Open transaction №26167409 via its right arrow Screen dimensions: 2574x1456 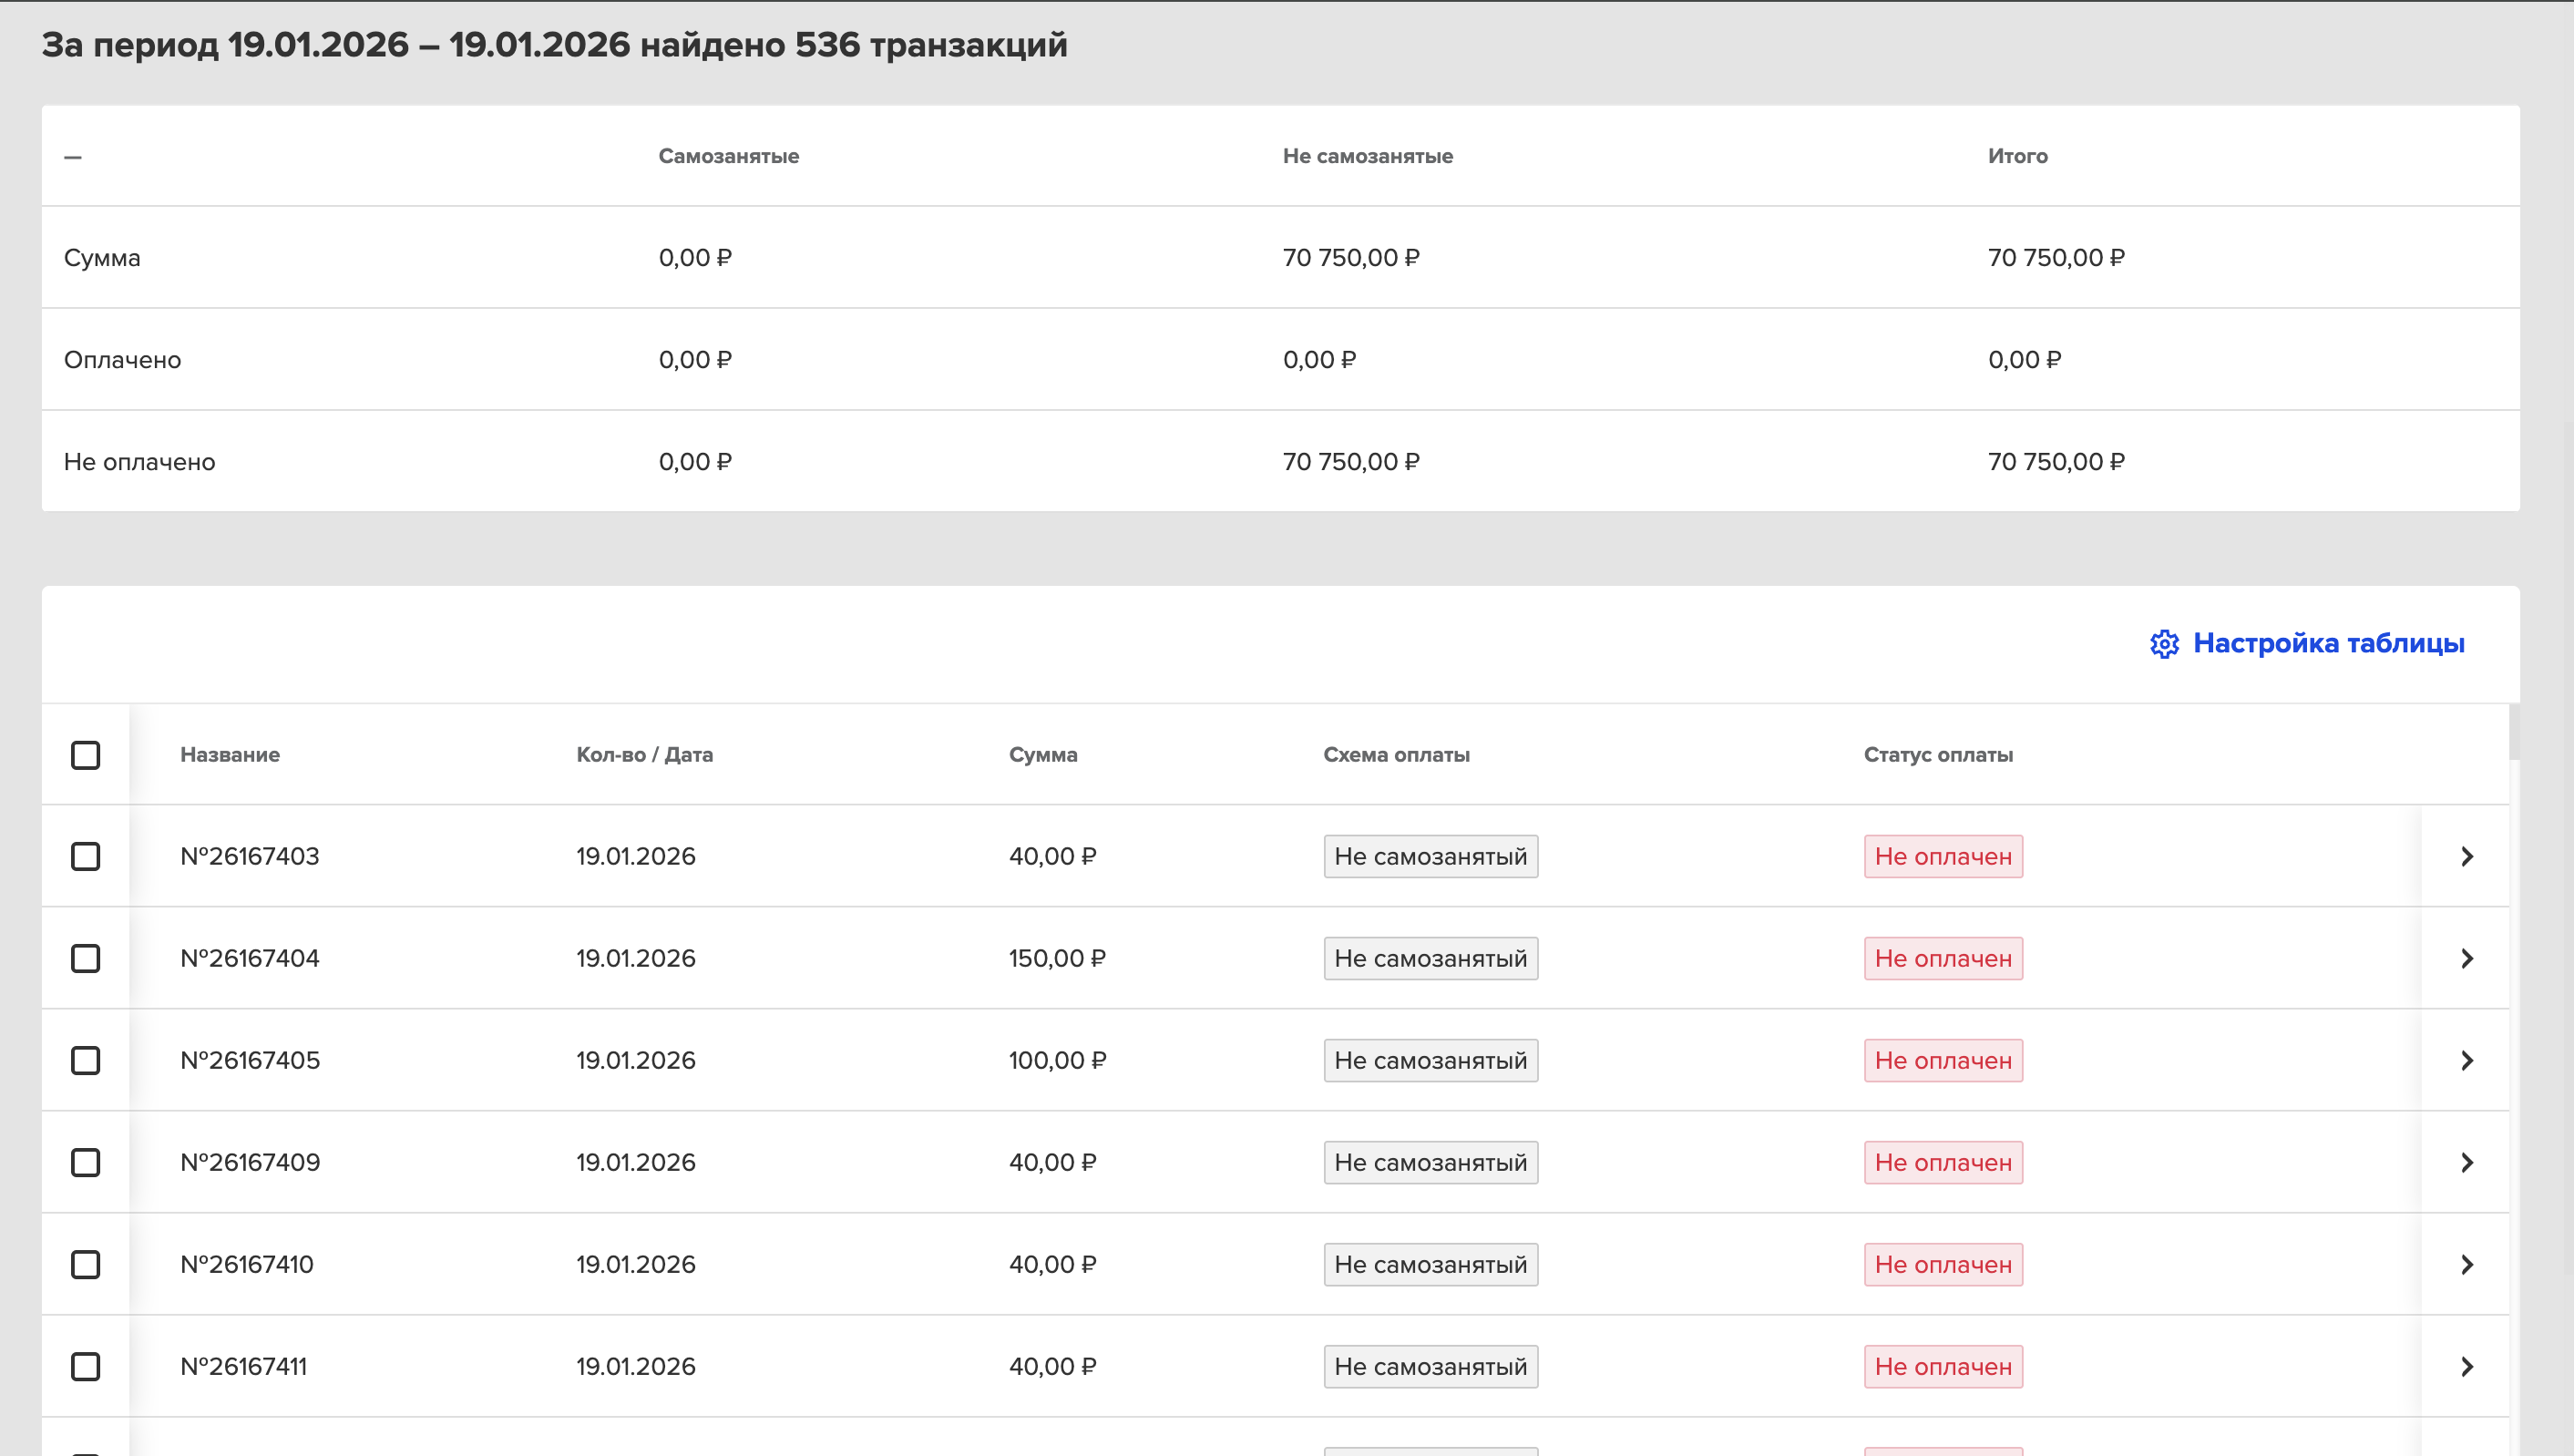click(2467, 1163)
